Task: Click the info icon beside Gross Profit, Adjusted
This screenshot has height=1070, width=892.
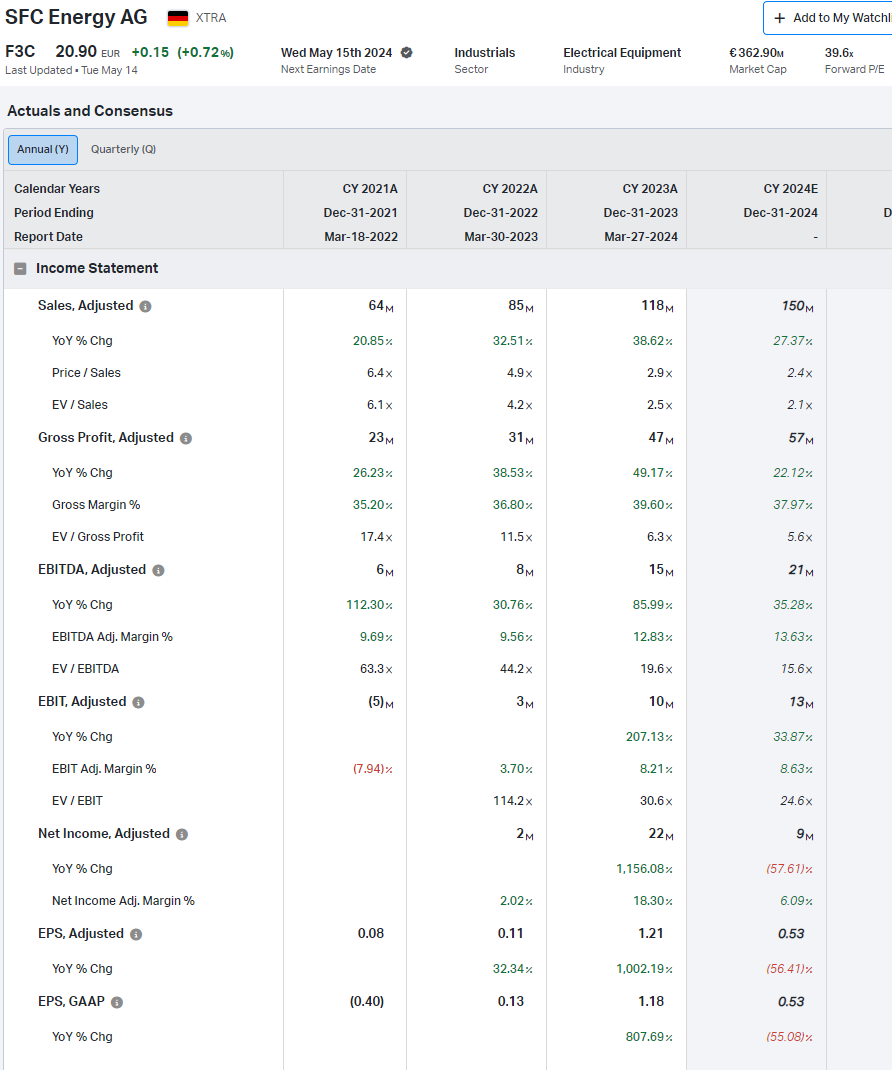Action: click(186, 438)
